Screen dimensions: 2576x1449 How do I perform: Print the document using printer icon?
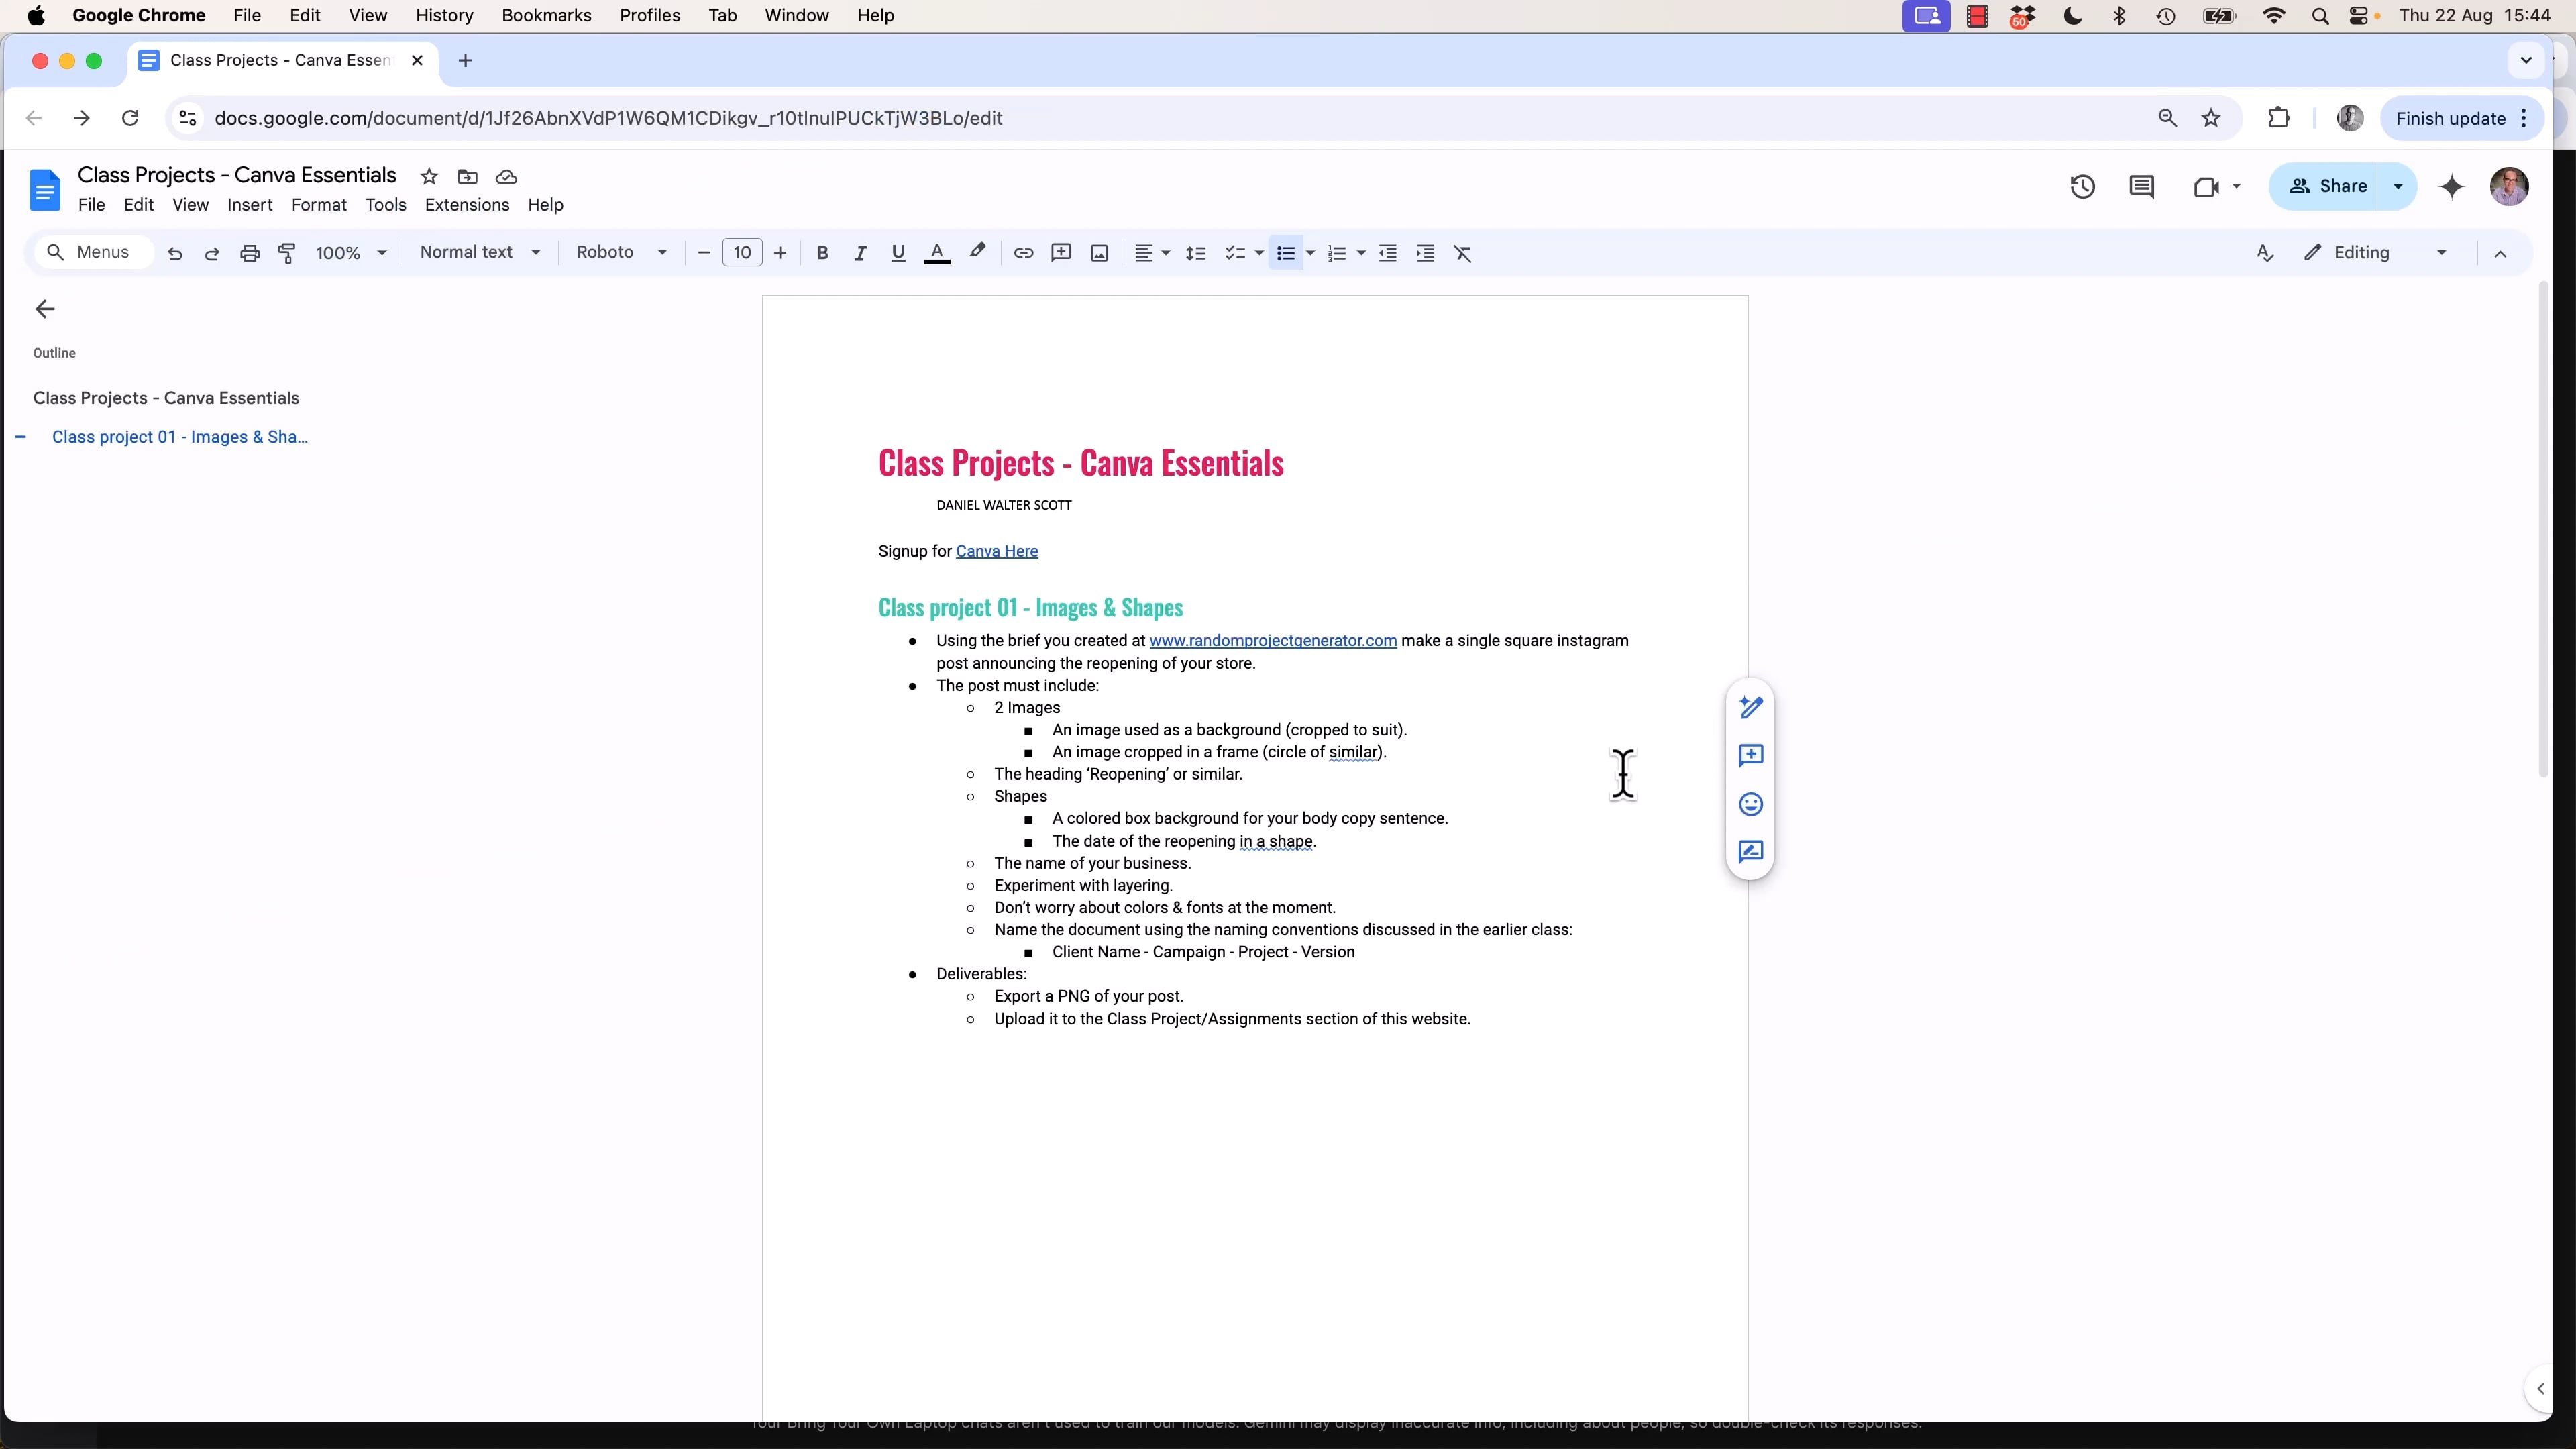coord(250,253)
